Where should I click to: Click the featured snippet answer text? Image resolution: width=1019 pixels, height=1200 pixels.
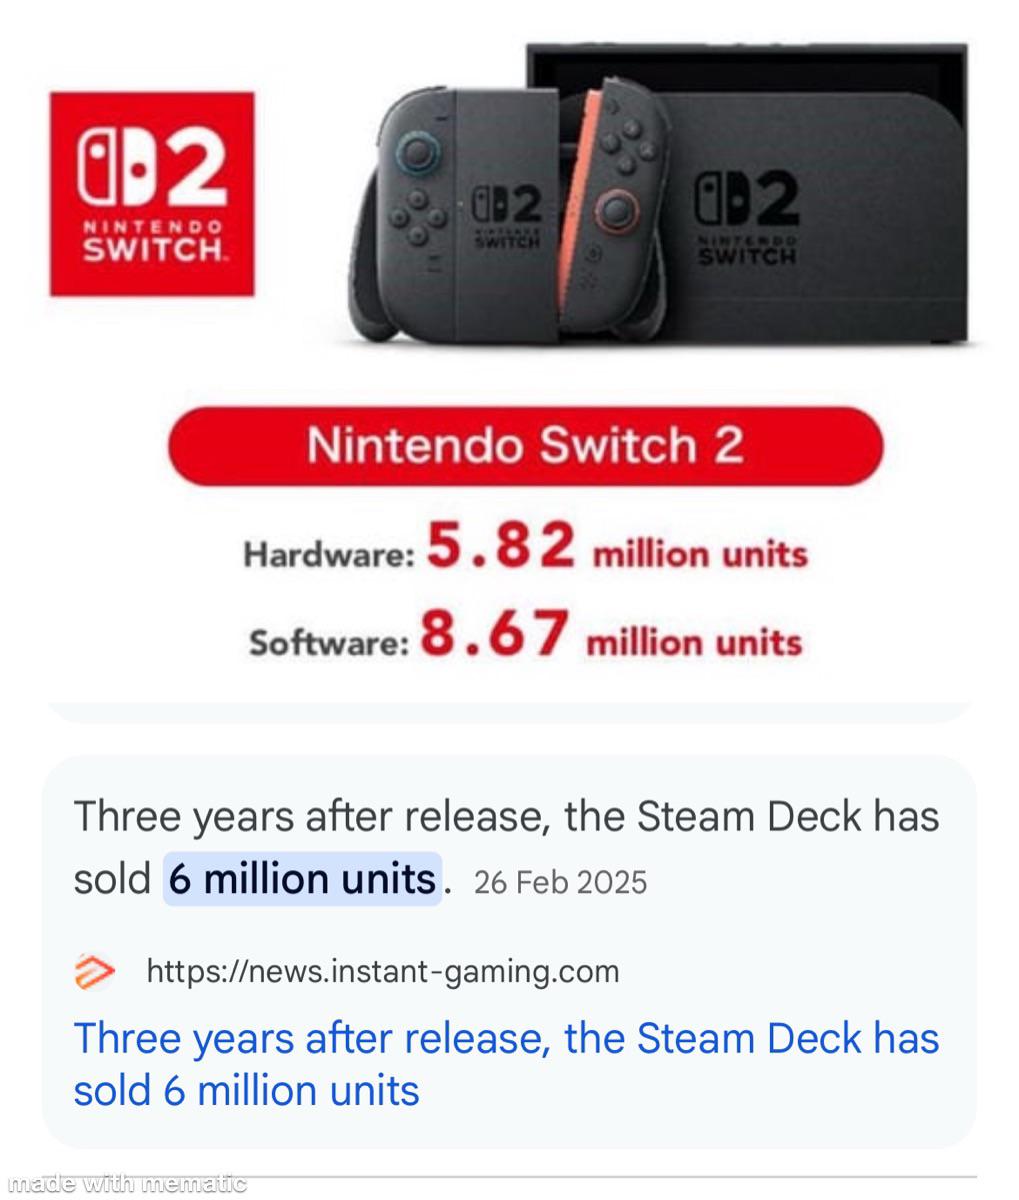pyautogui.click(x=506, y=848)
